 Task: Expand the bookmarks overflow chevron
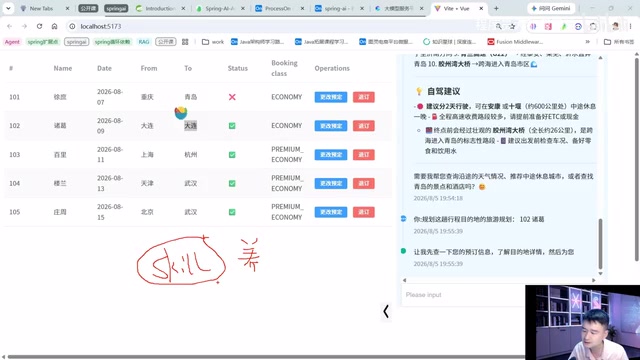pos(587,42)
